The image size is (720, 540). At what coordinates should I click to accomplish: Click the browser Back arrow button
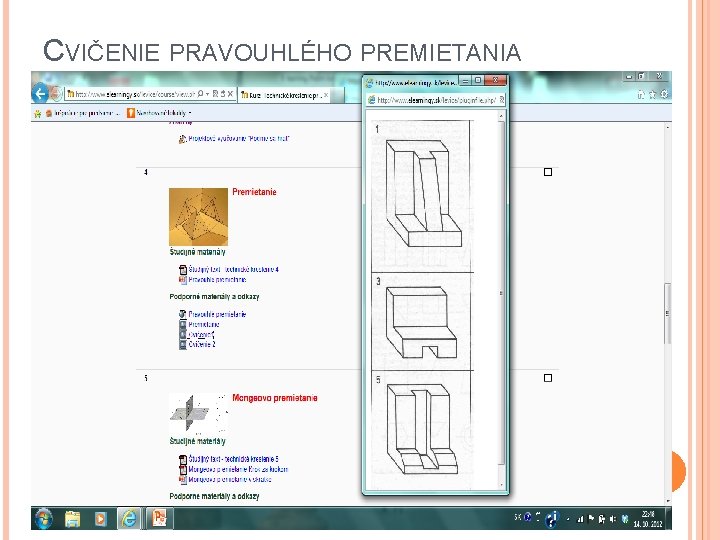pyautogui.click(x=40, y=94)
